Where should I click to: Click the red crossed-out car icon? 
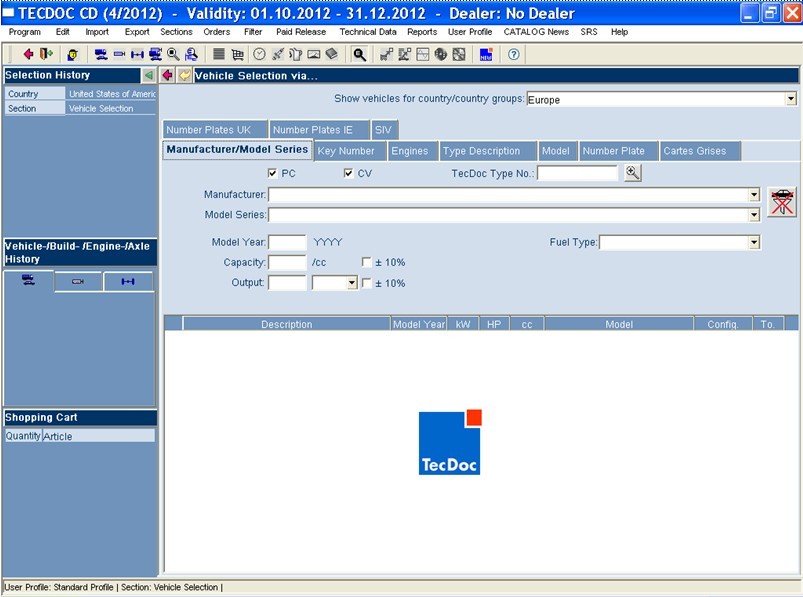click(x=781, y=201)
